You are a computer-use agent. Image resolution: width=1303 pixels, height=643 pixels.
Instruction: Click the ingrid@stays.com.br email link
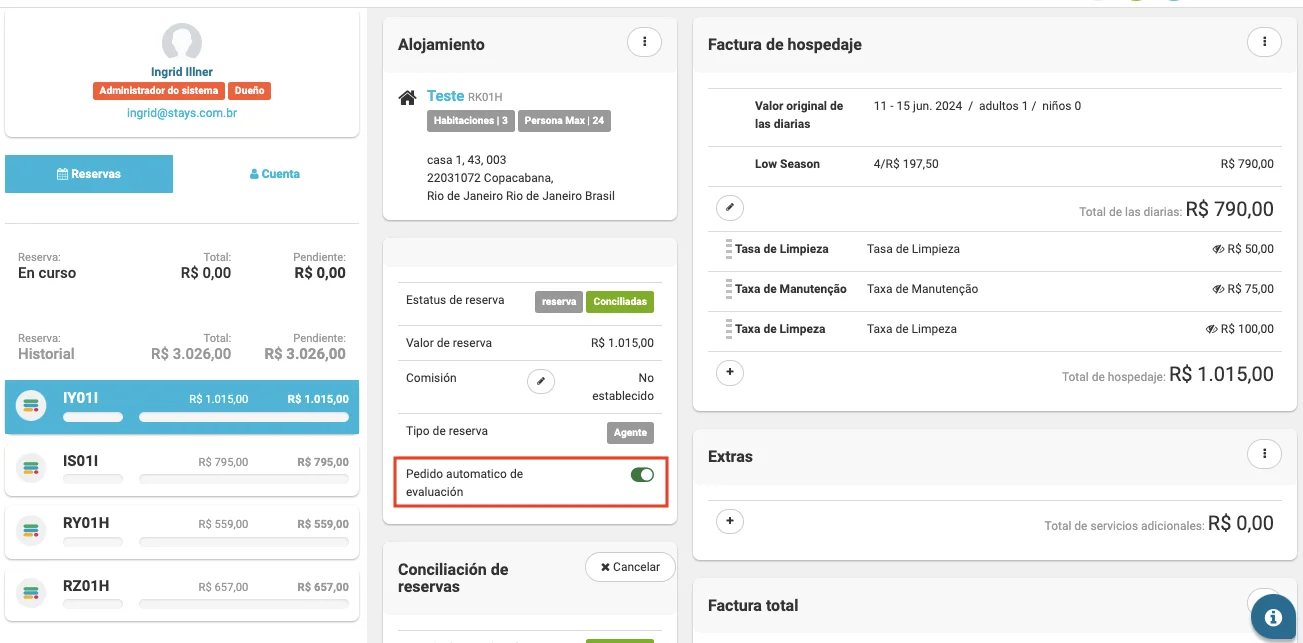(182, 113)
